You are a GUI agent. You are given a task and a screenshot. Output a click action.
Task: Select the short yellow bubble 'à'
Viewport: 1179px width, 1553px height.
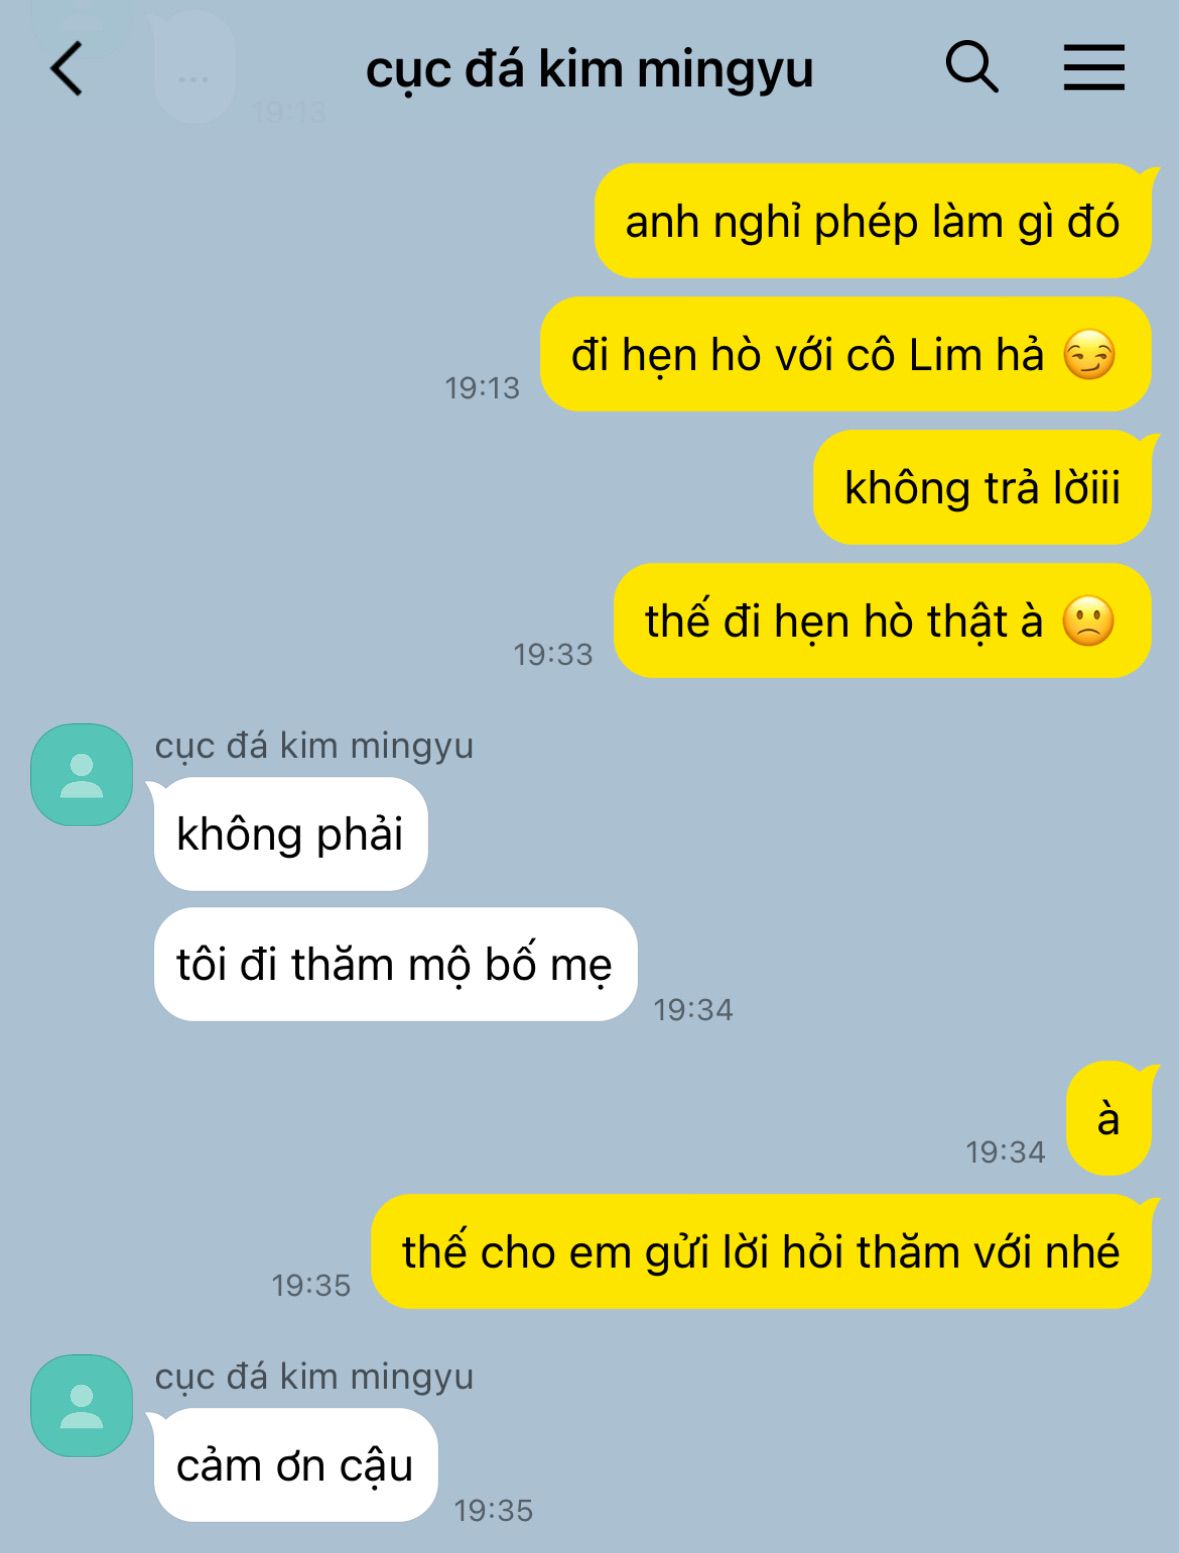[x=1109, y=1118]
